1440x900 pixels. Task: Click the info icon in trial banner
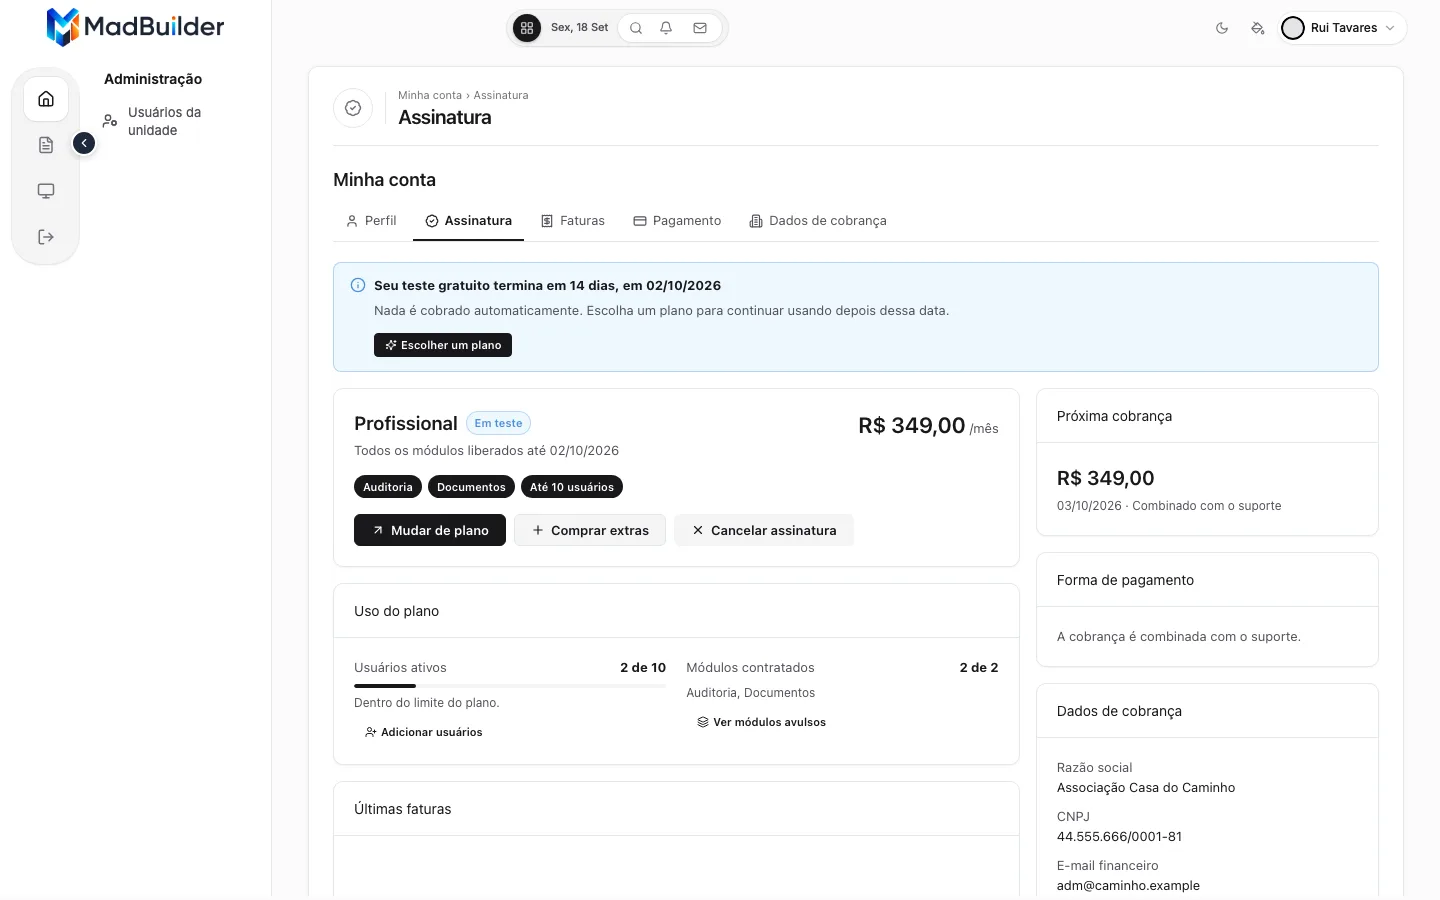pyautogui.click(x=358, y=285)
